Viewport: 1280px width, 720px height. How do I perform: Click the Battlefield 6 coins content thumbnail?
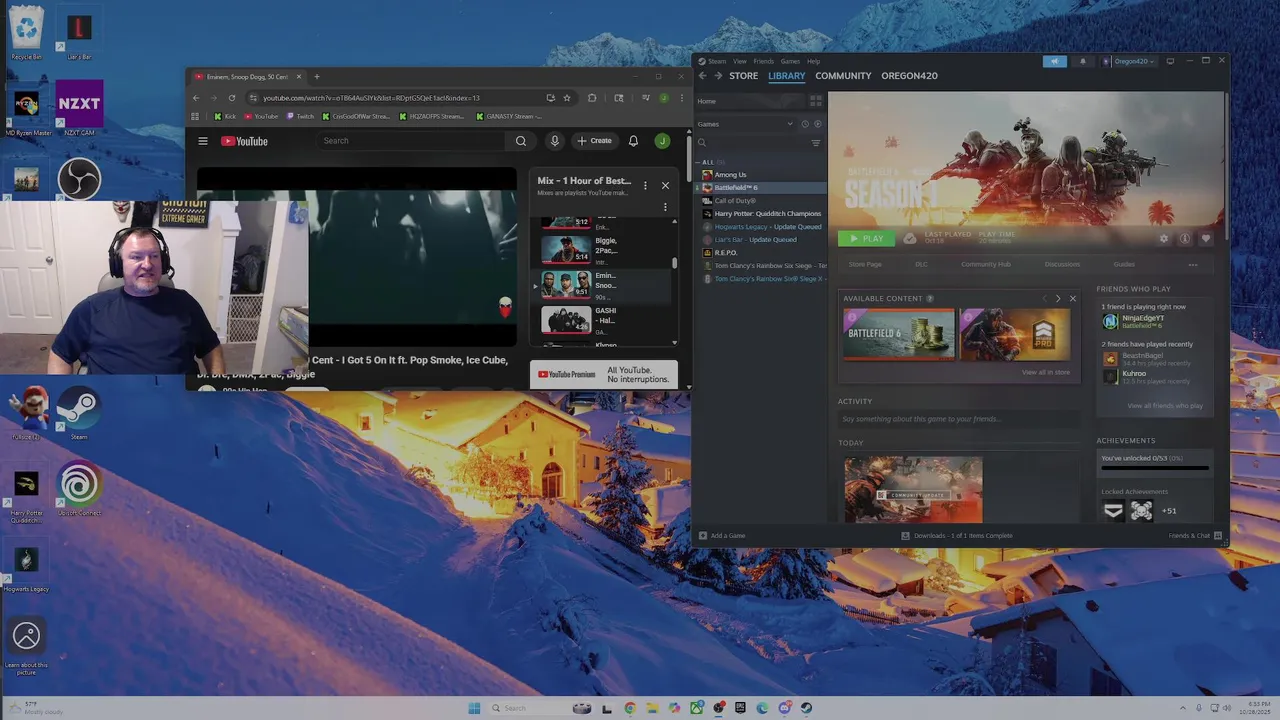click(x=898, y=334)
